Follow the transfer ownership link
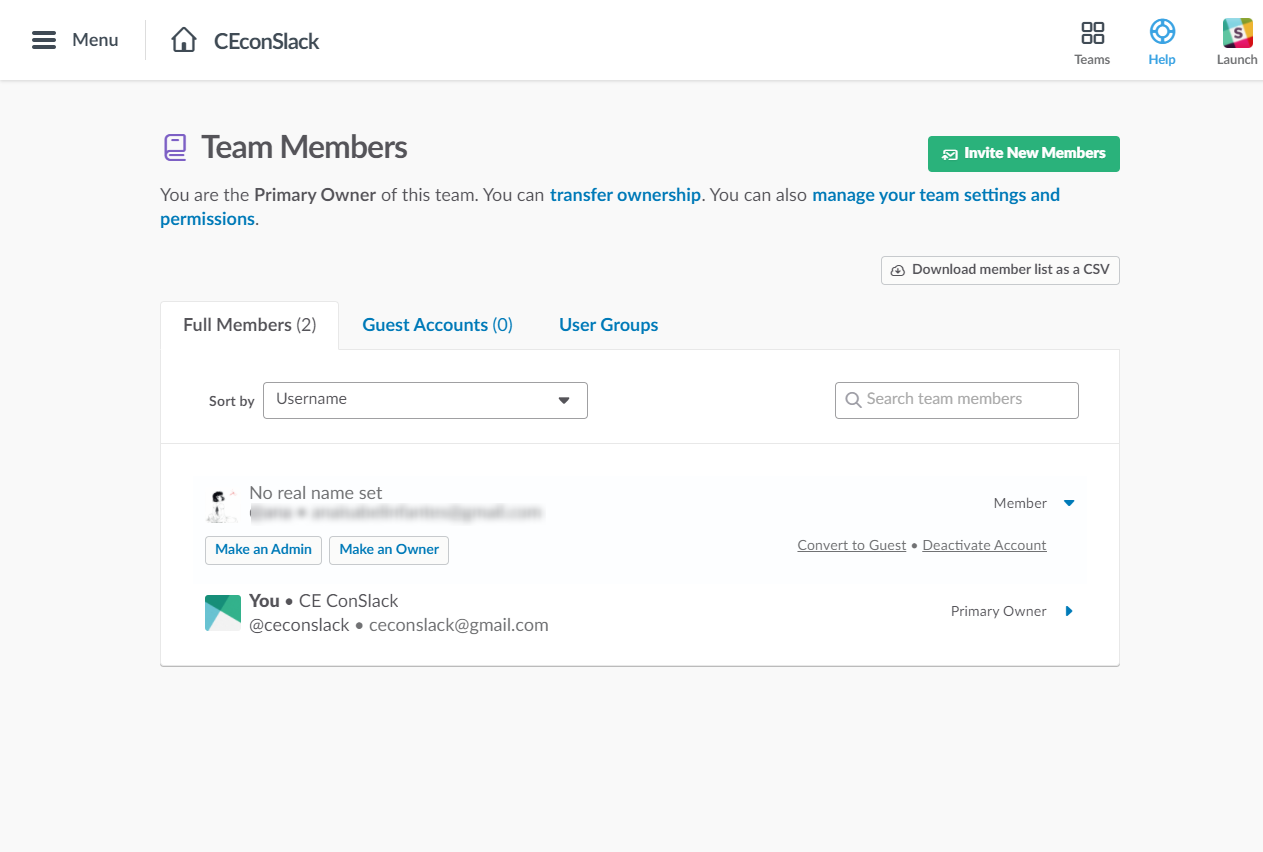Screen dimensions: 1263x852 (625, 195)
